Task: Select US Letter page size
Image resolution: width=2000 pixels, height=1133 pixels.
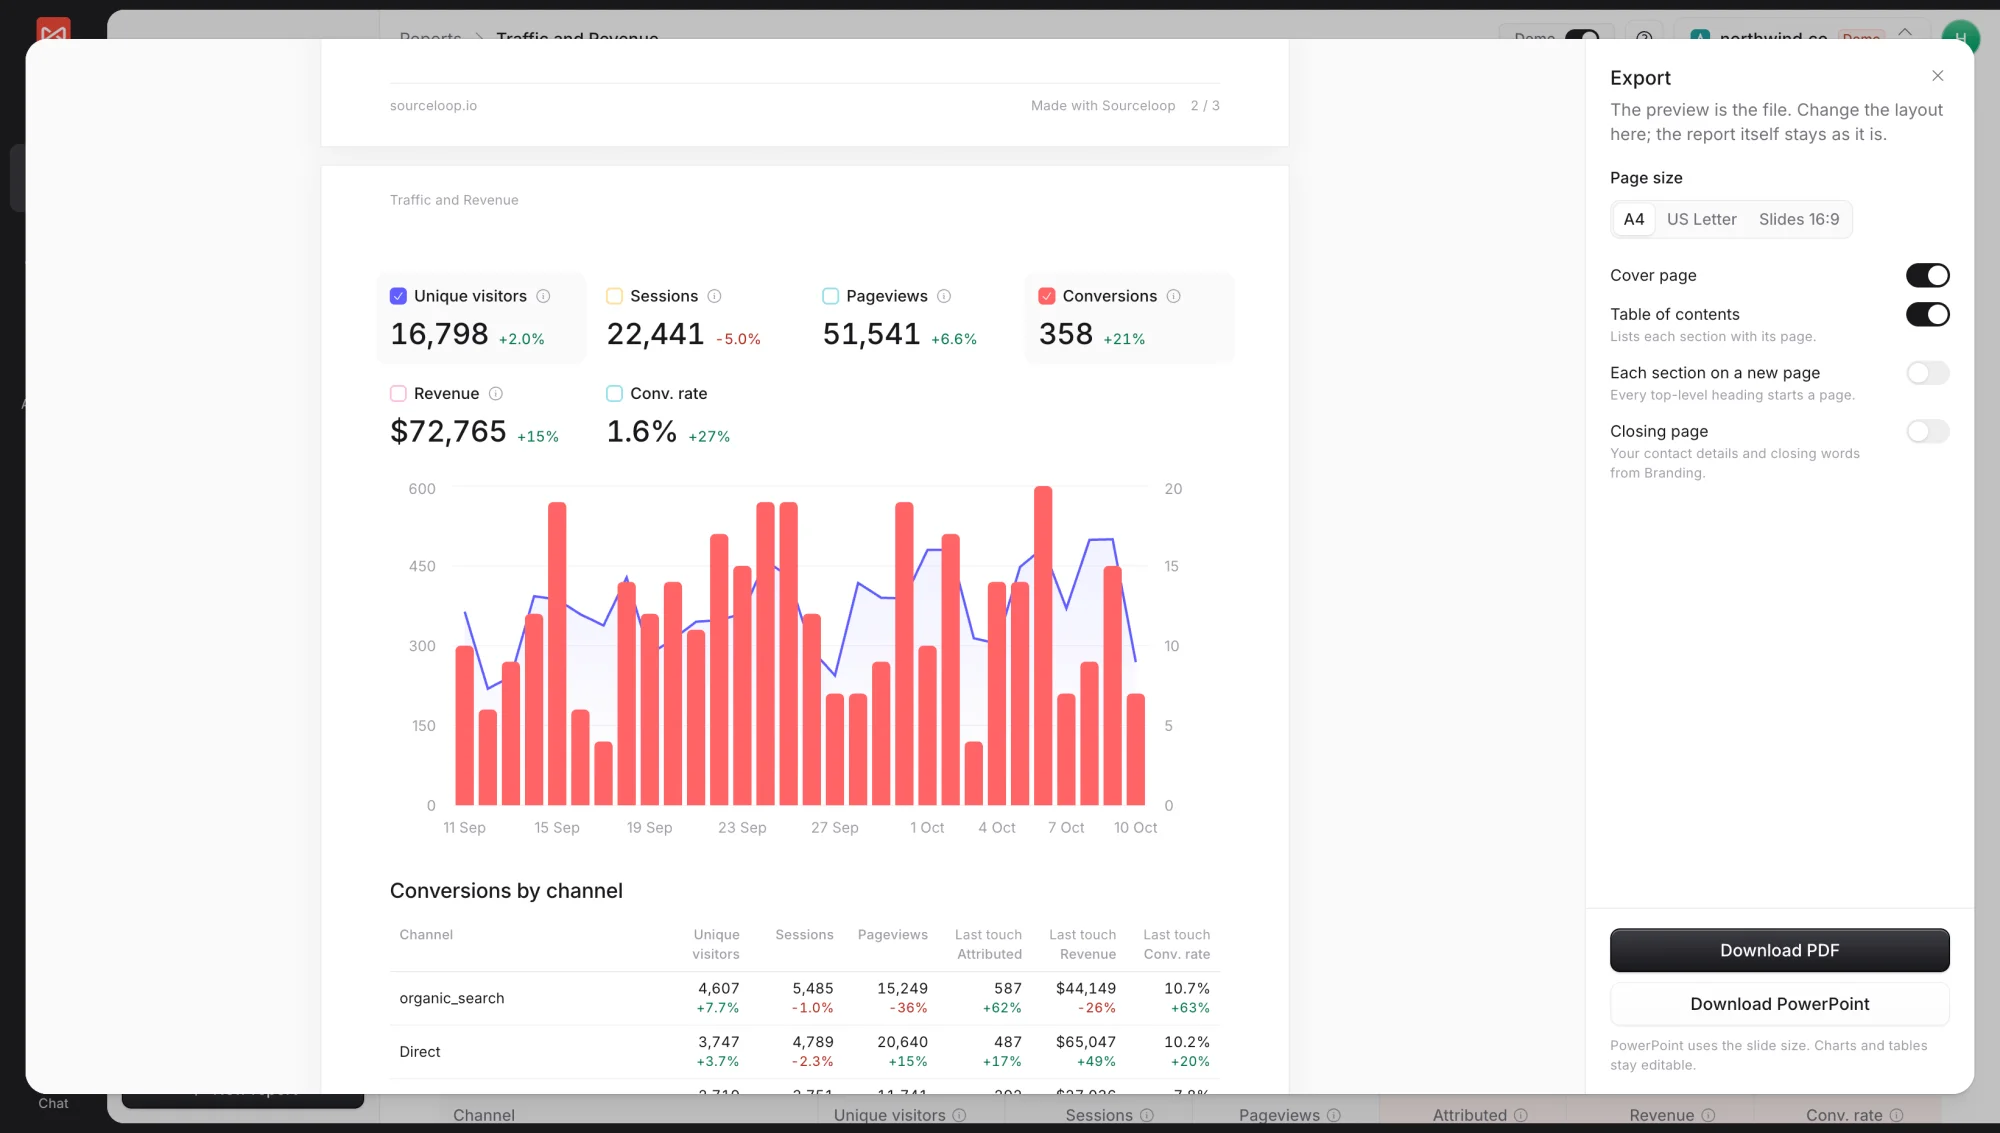Action: pyautogui.click(x=1701, y=219)
